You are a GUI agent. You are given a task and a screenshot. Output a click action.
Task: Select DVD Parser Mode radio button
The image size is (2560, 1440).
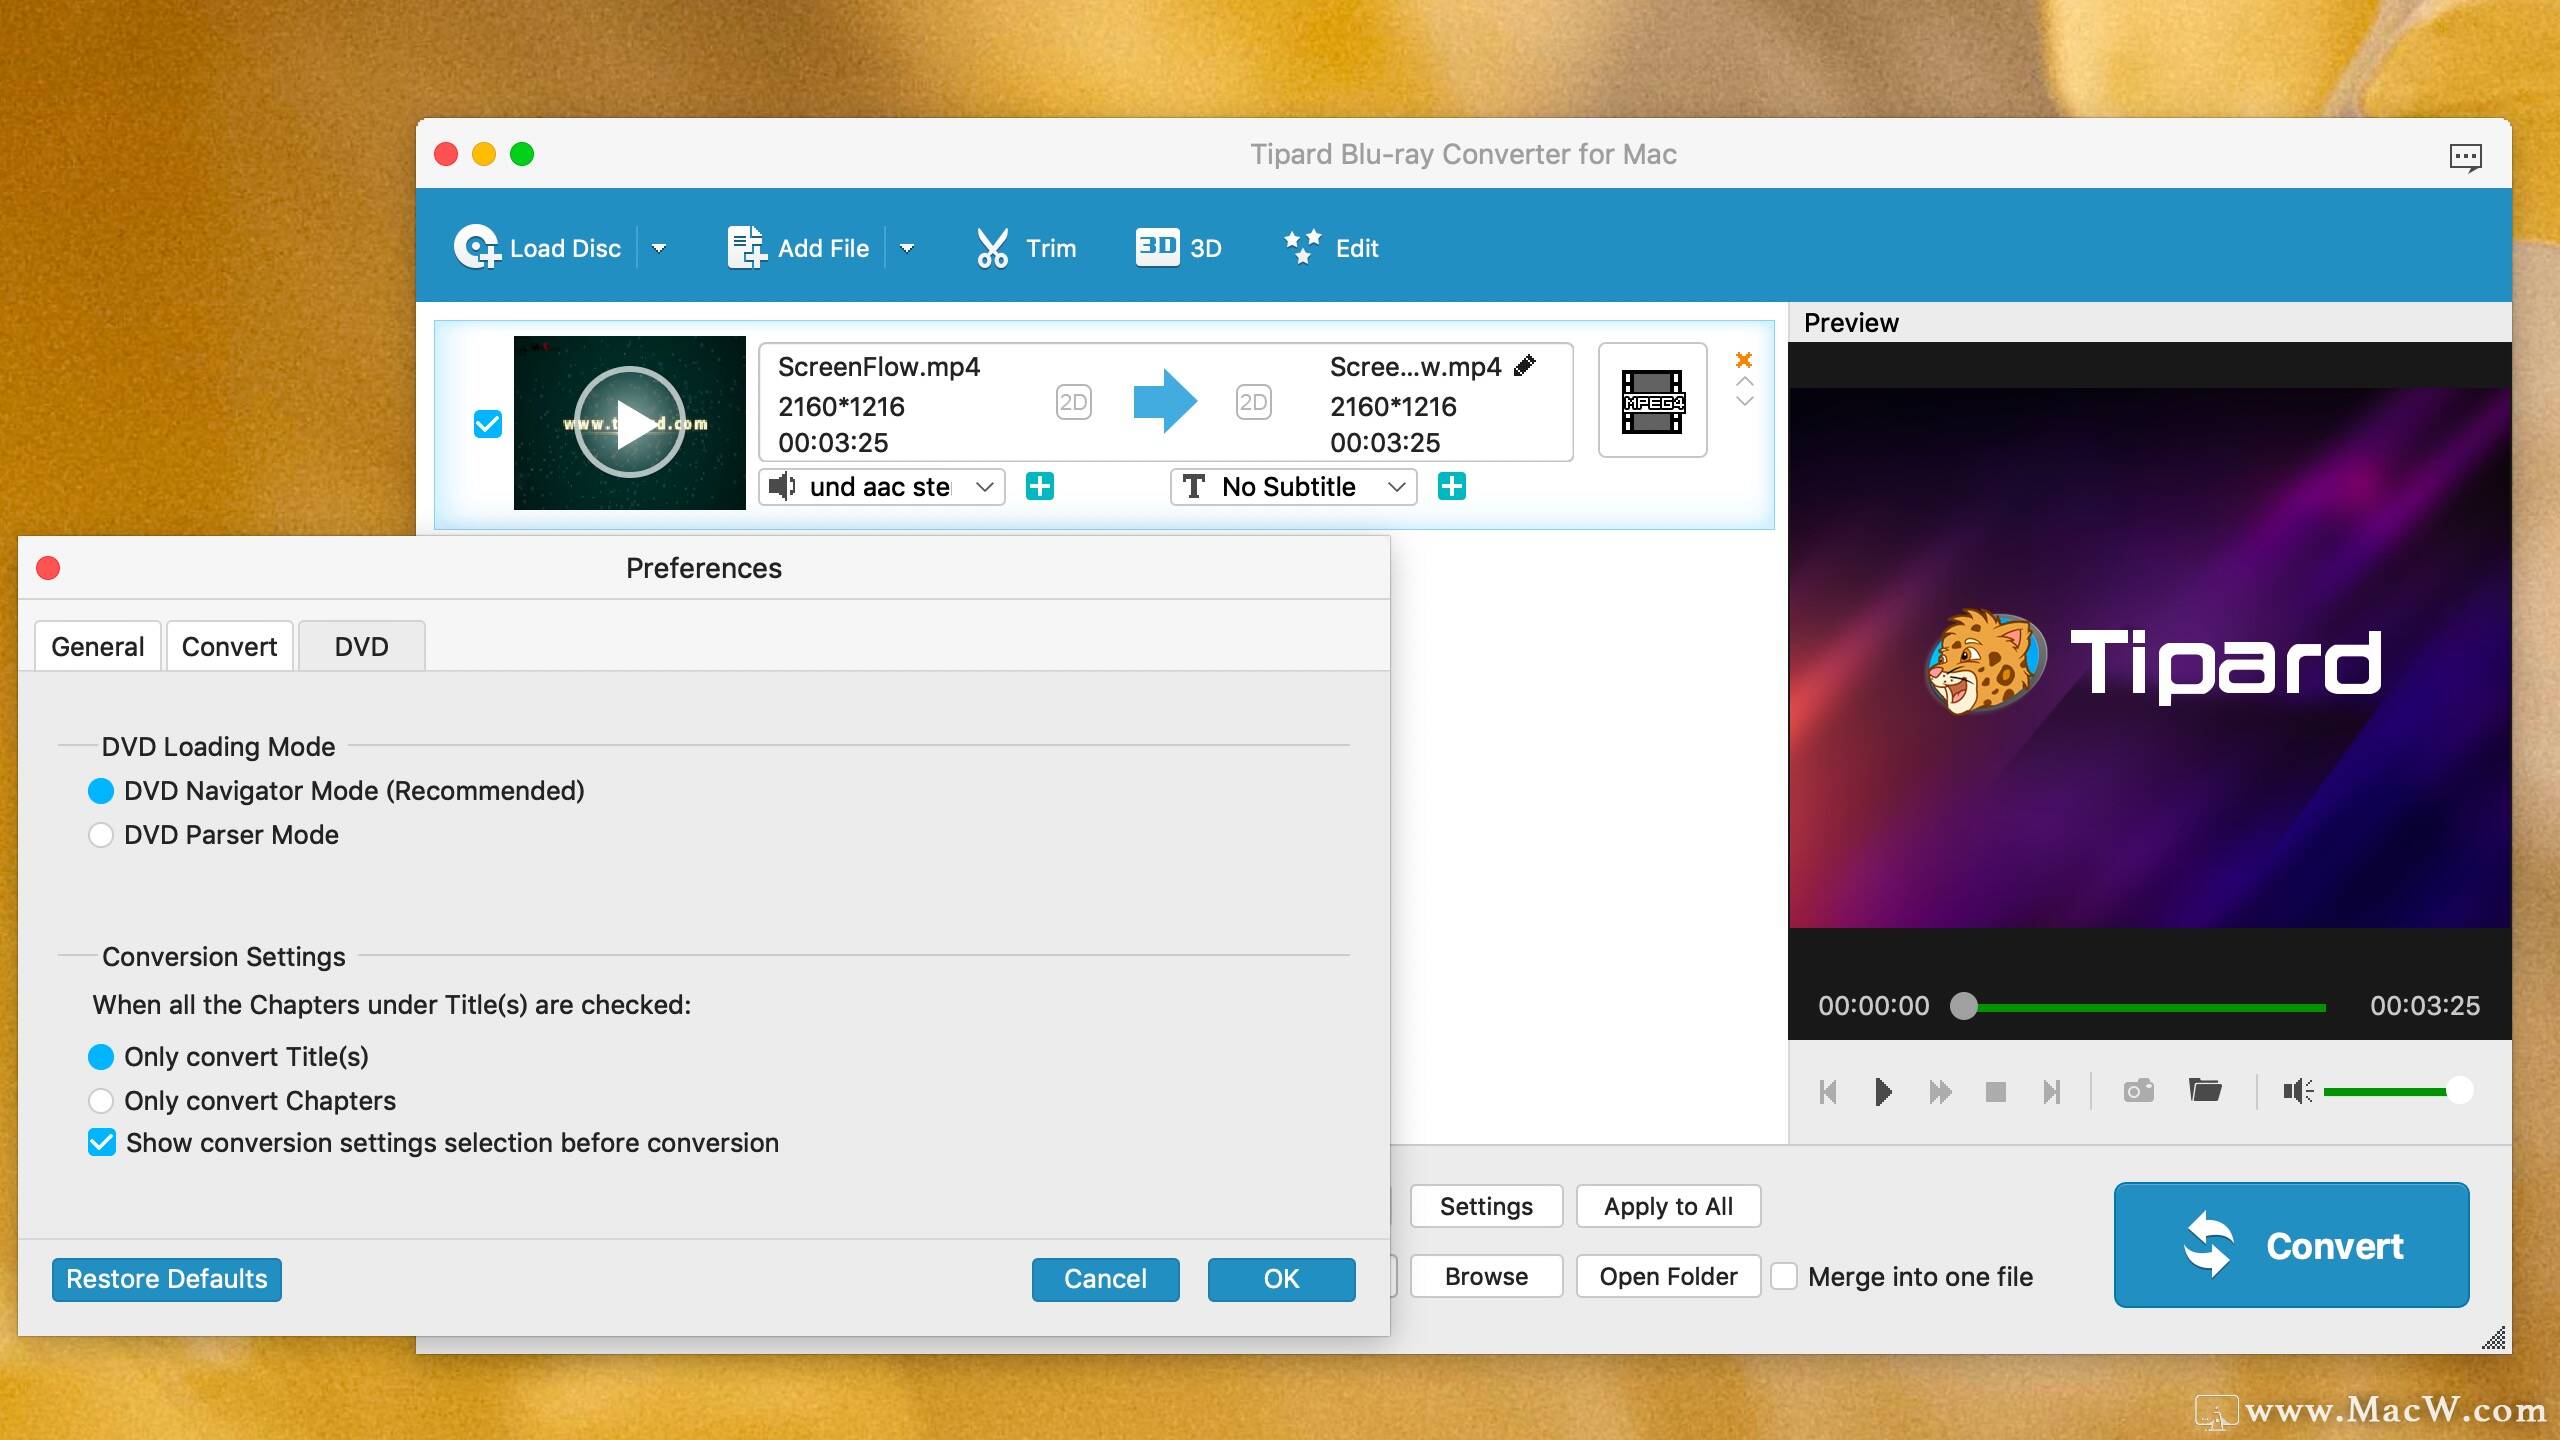tap(101, 835)
